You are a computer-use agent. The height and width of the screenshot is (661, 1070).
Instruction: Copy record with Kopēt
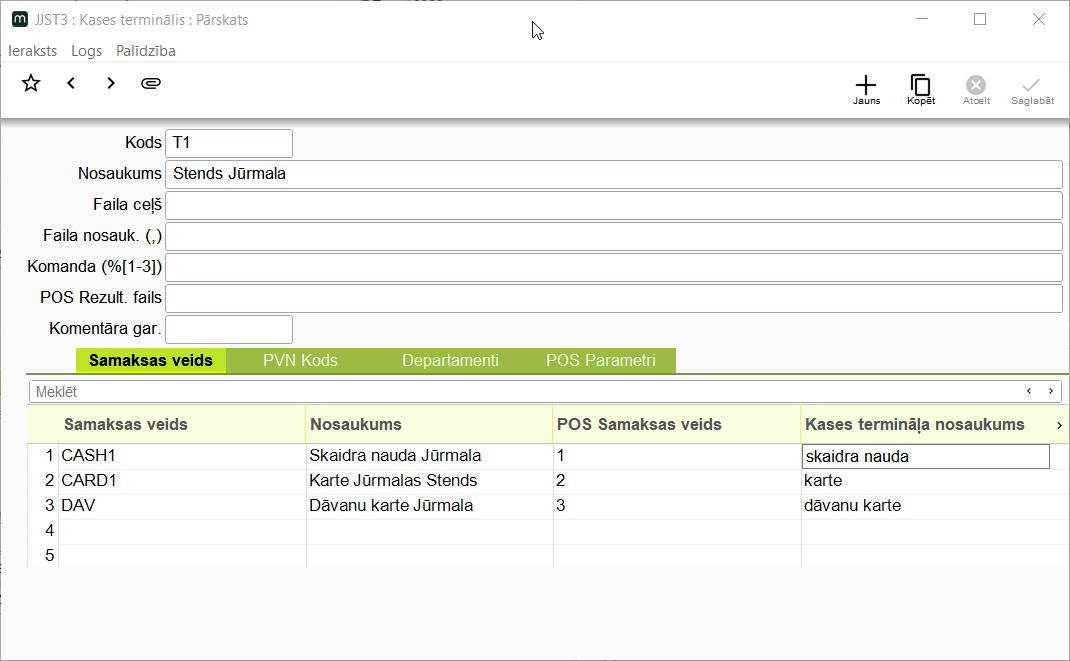(921, 89)
